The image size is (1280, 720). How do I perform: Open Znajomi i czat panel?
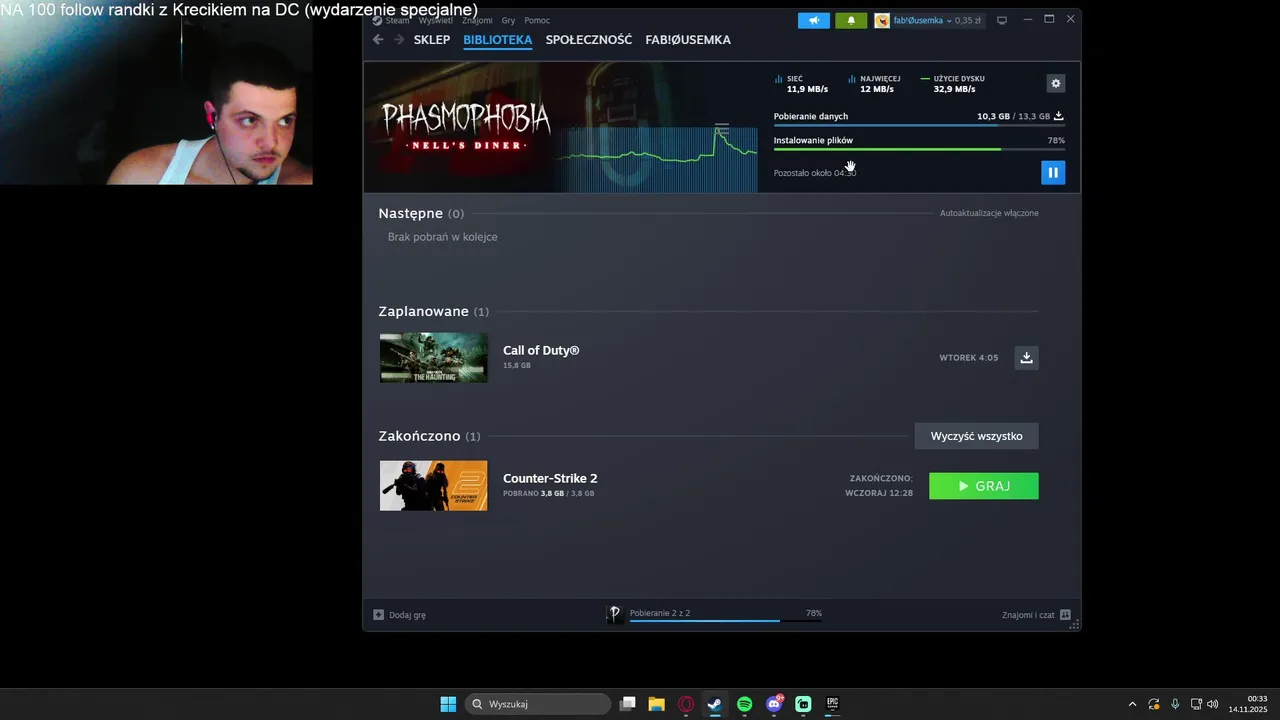(1036, 615)
